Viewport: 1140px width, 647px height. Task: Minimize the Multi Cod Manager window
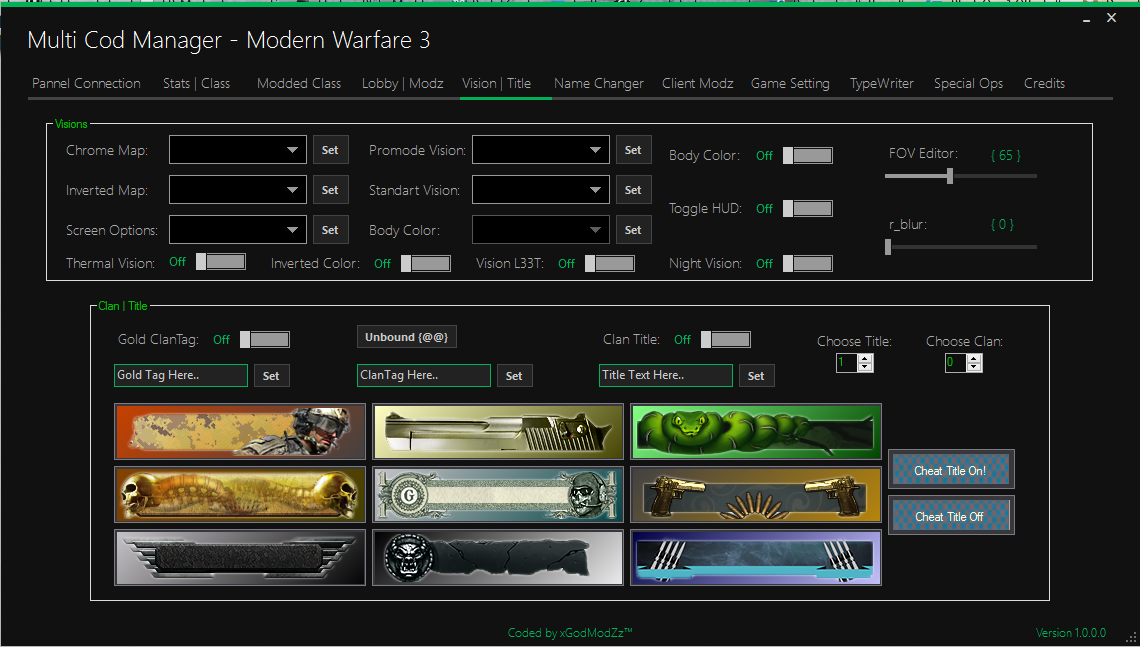click(x=1086, y=20)
